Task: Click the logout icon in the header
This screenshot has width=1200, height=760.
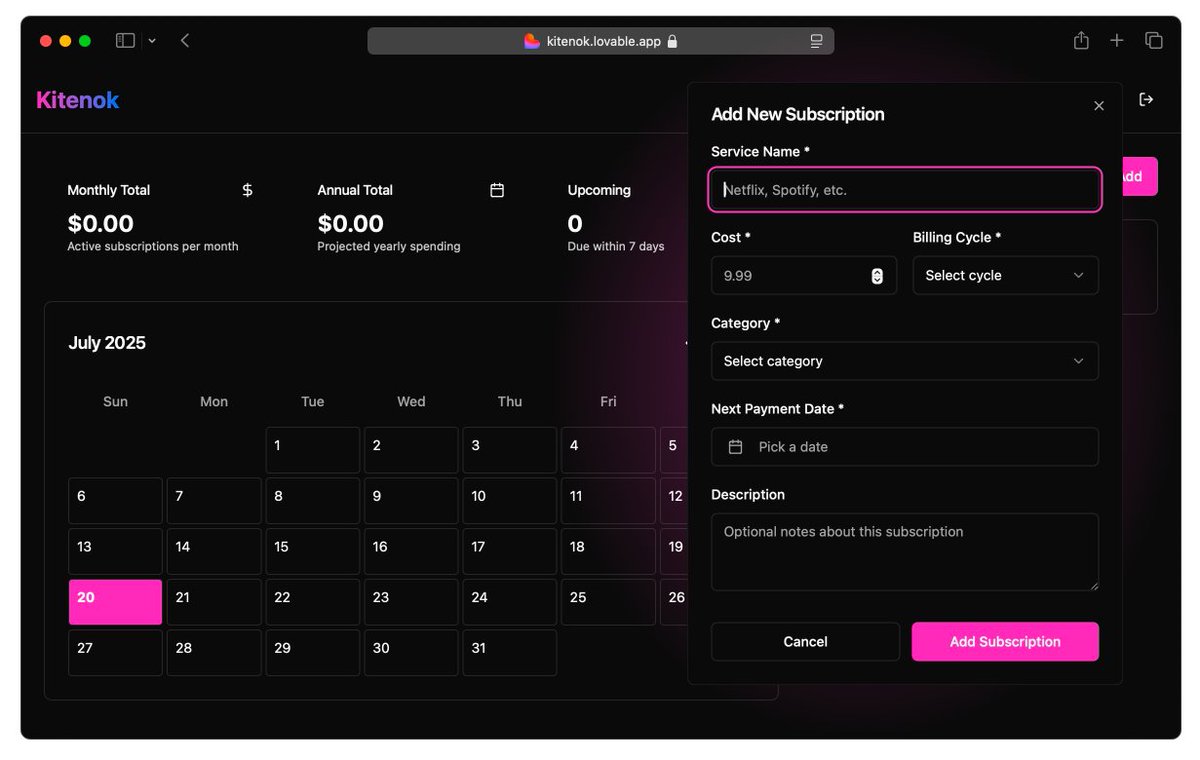Action: tap(1146, 99)
